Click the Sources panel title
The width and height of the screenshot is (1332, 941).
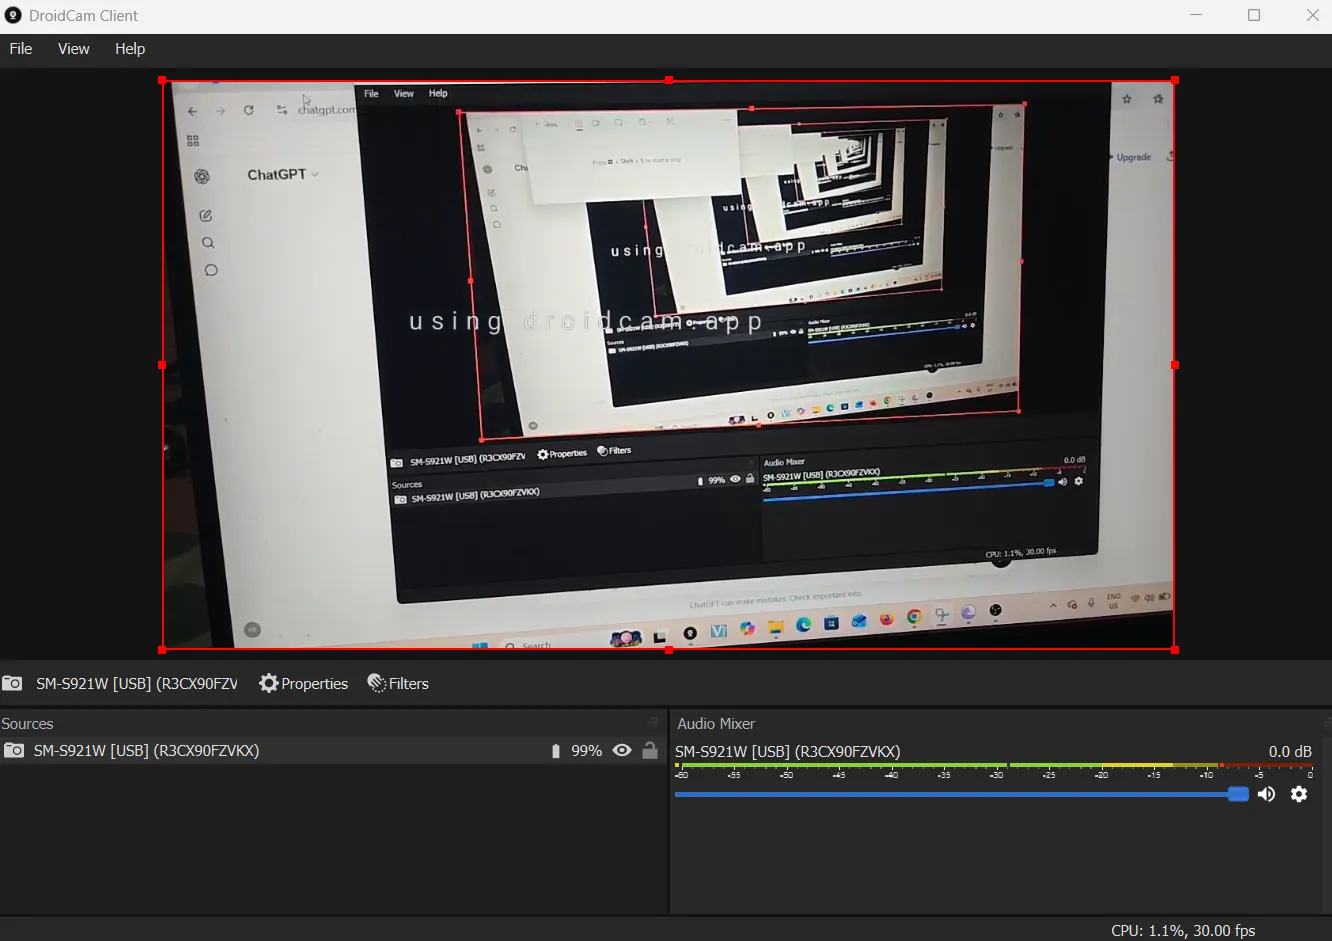(x=27, y=723)
